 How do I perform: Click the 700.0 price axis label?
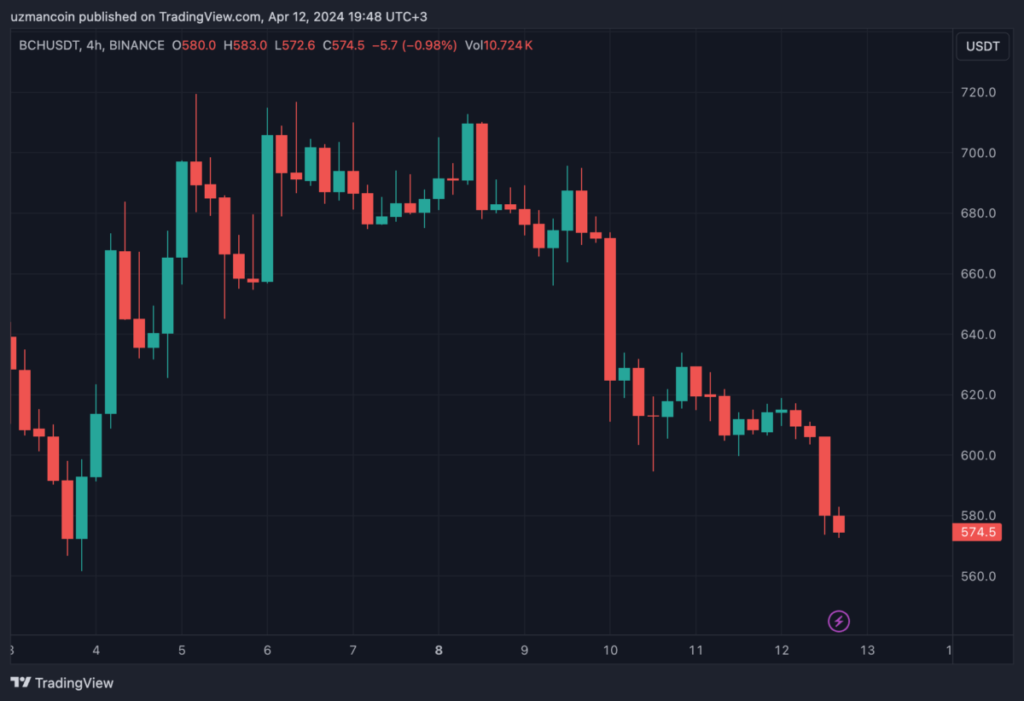pyautogui.click(x=977, y=153)
